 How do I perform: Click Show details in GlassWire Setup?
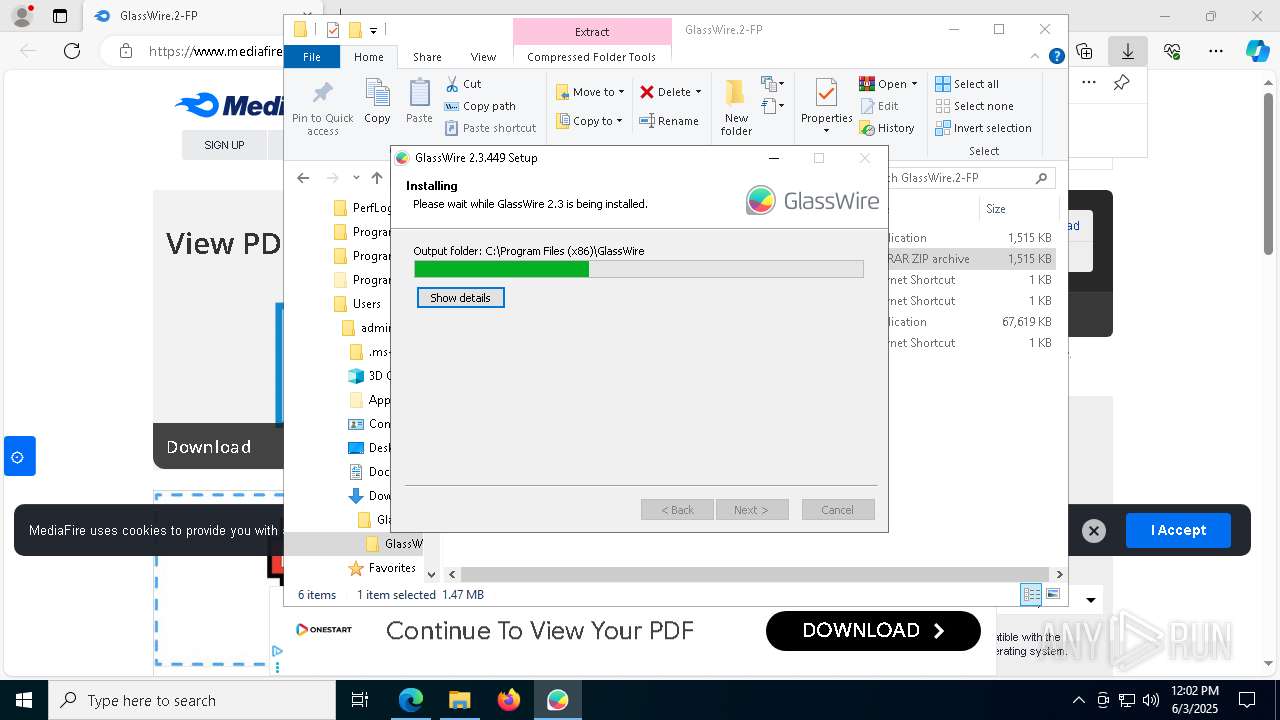460,298
